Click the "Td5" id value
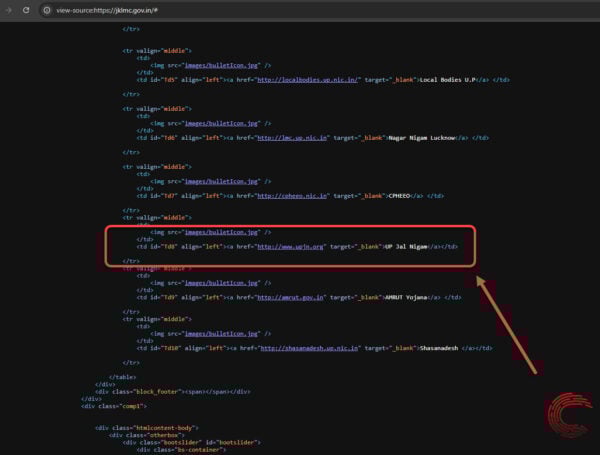600x455 pixels. (169, 80)
